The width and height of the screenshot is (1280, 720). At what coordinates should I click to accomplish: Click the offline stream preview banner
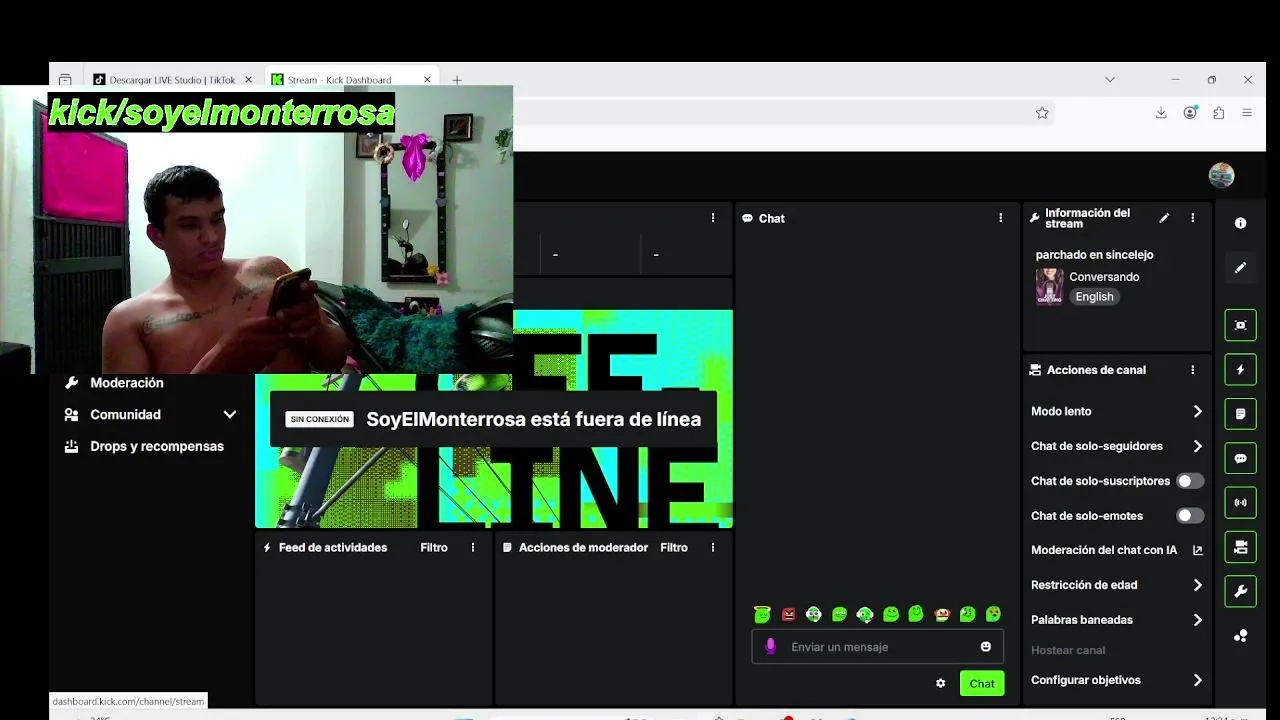click(x=494, y=420)
